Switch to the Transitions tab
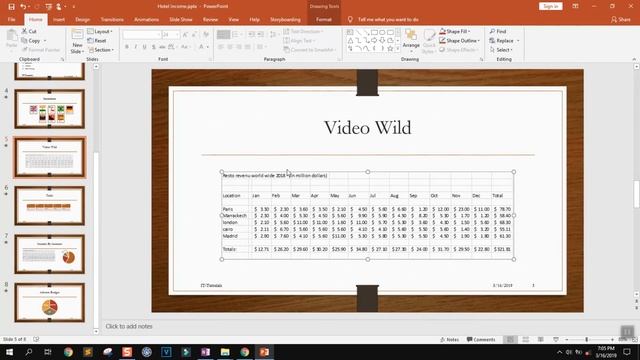Image resolution: width=640 pixels, height=360 pixels. 112,20
